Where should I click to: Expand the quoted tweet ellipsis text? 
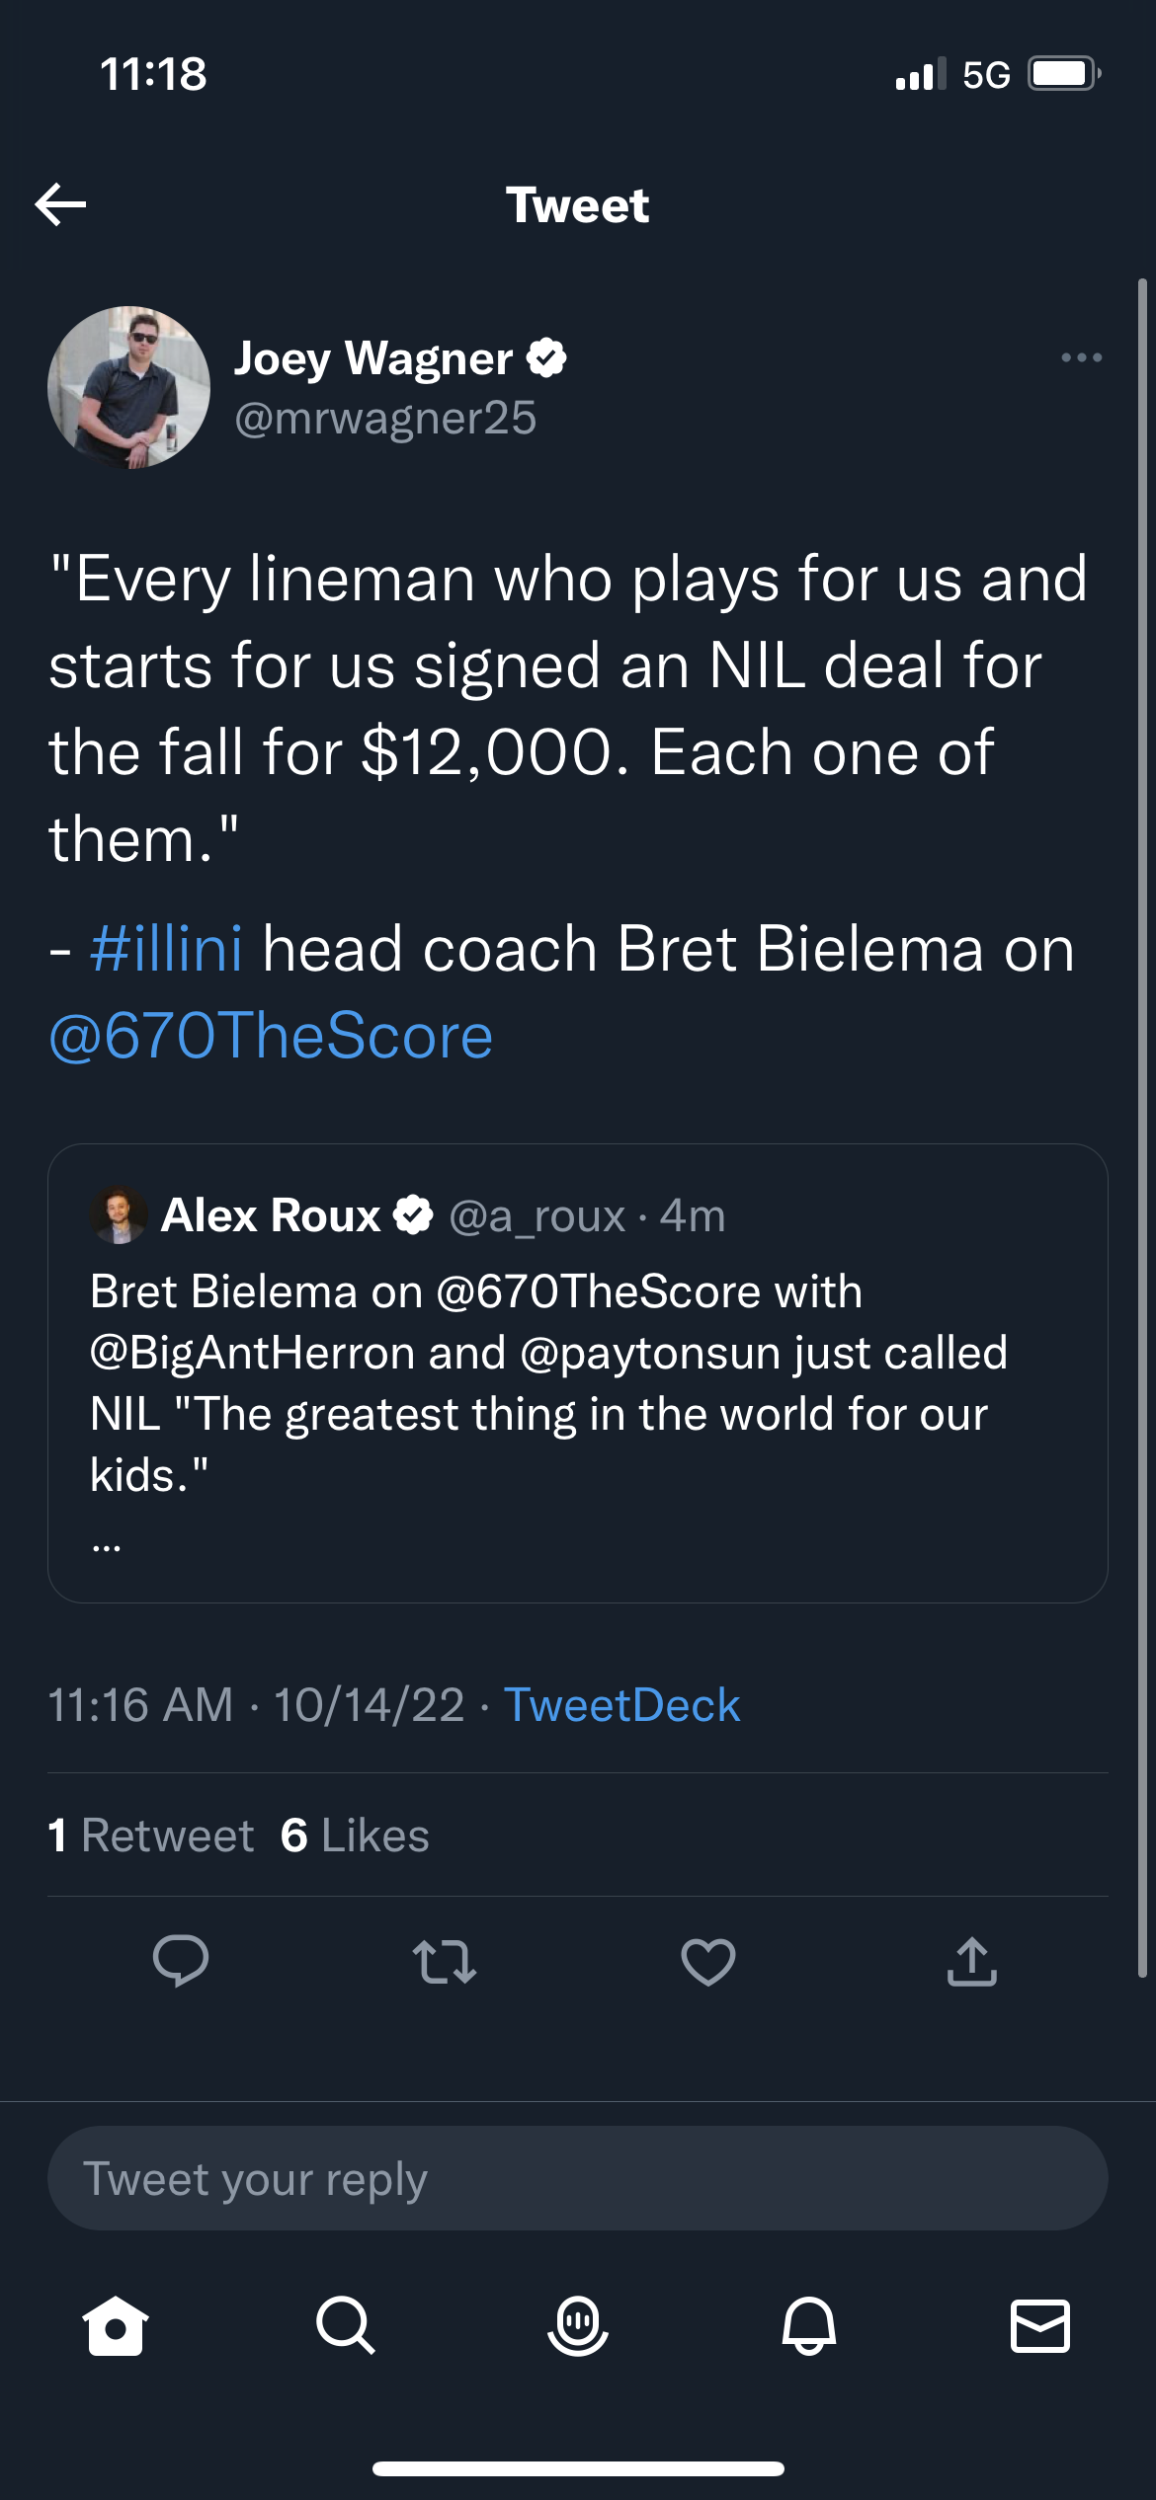[107, 1546]
